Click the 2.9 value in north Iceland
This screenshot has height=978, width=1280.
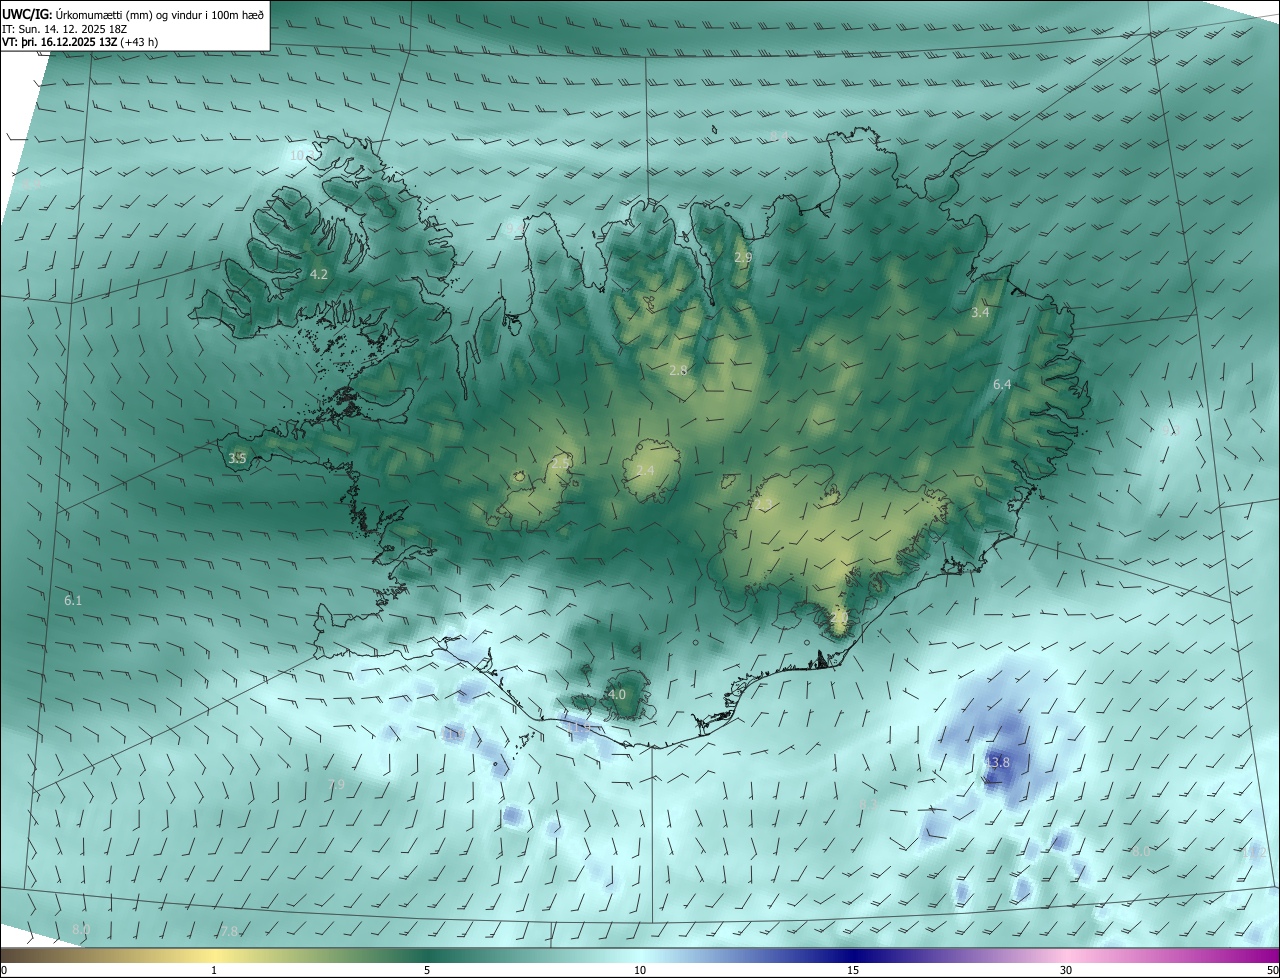tap(743, 258)
